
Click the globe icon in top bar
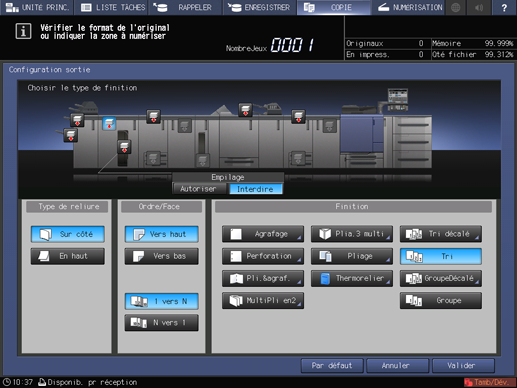(x=455, y=7)
